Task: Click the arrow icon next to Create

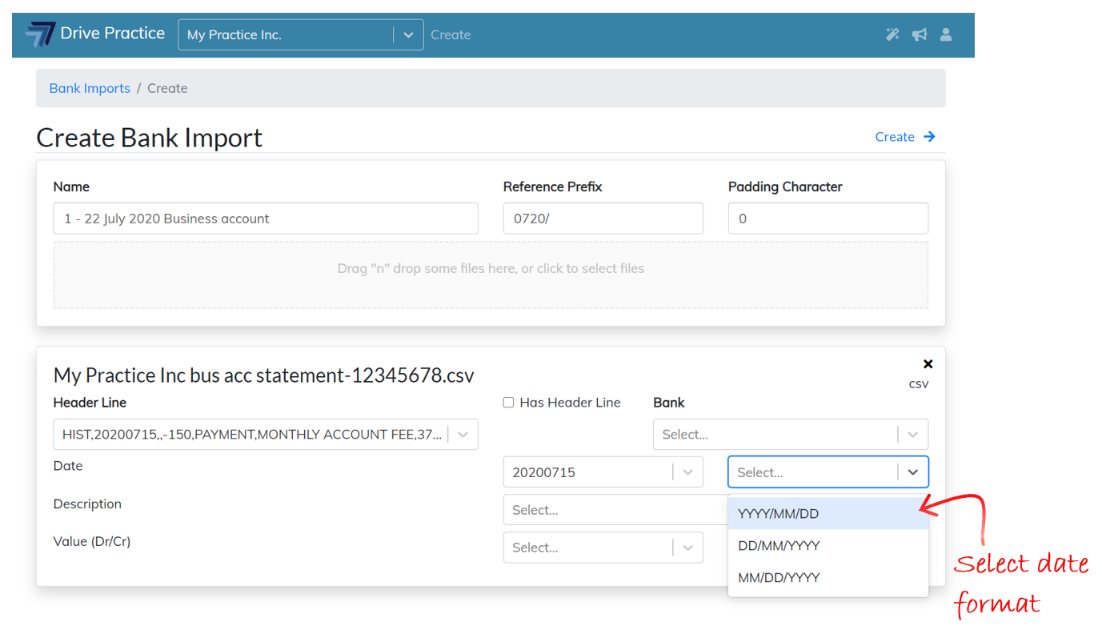Action: [x=929, y=136]
